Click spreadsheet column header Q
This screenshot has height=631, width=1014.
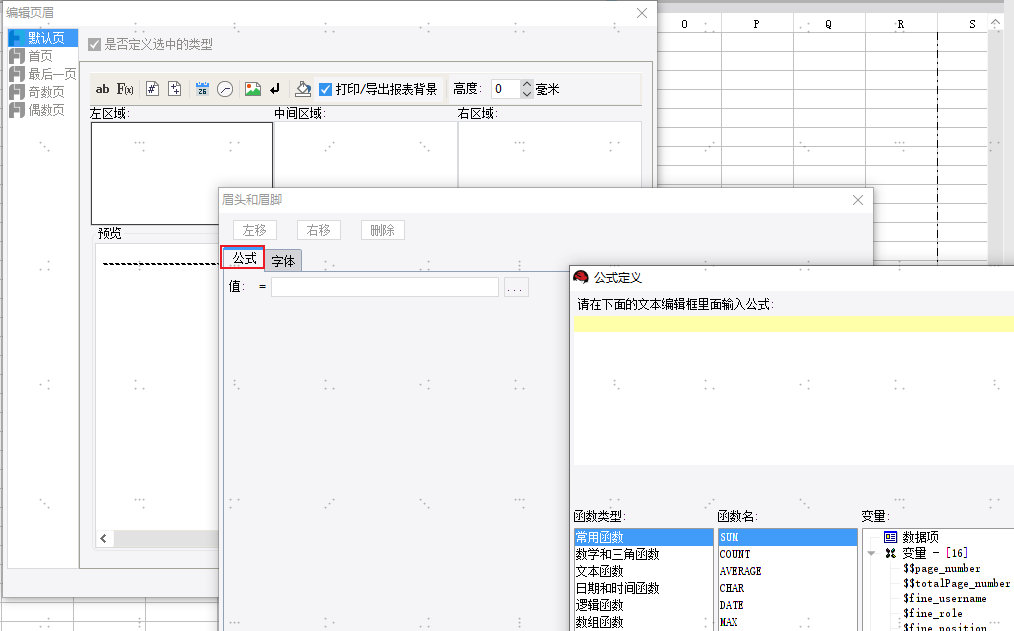(829, 25)
